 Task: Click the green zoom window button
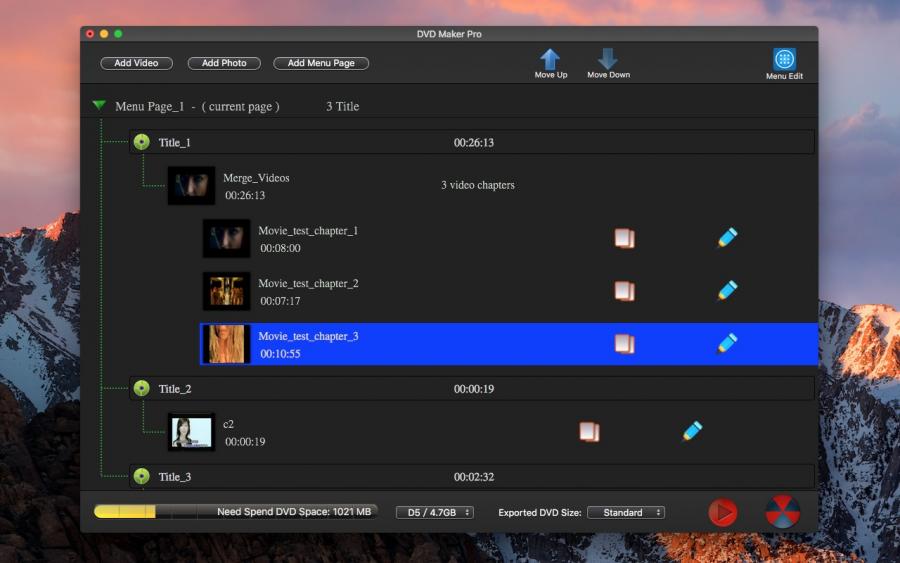point(118,34)
